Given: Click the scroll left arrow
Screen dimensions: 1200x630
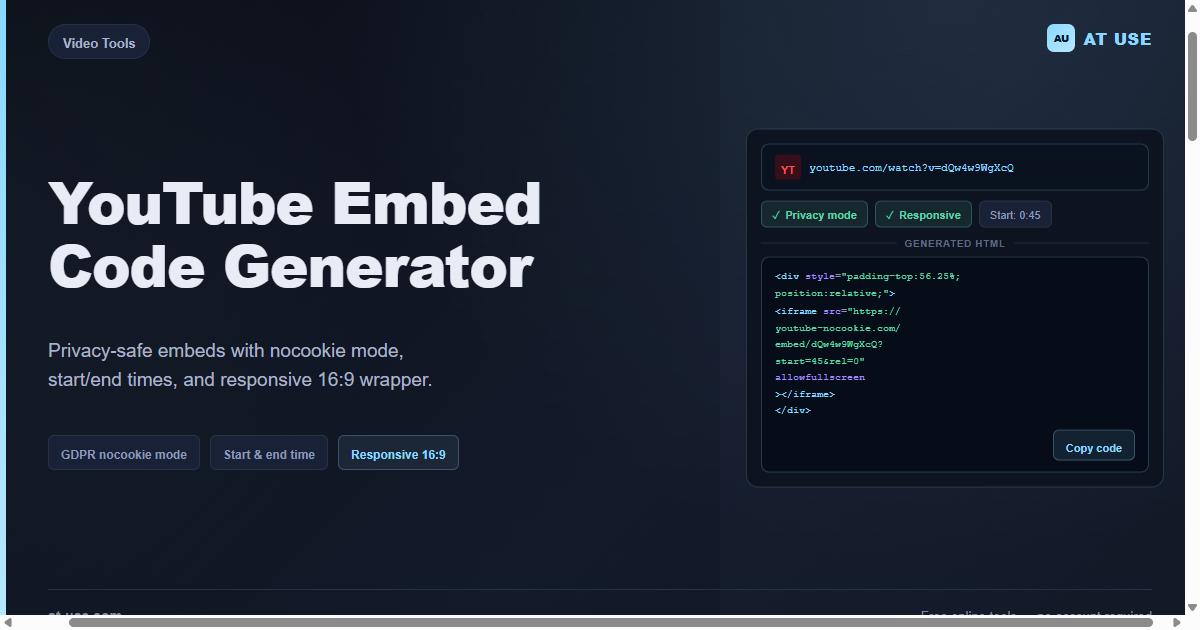Looking at the screenshot, I should click(8, 622).
